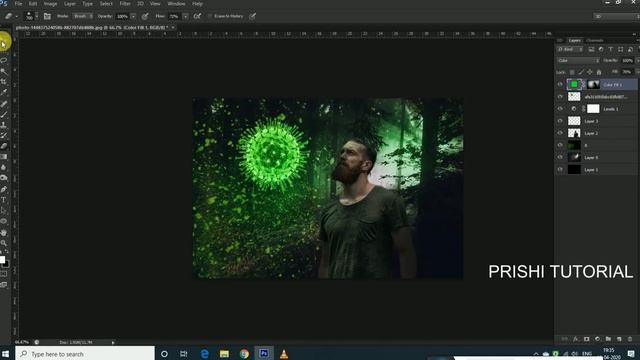The height and width of the screenshot is (360, 640).
Task: Open the Image menu
Action: (x=50, y=4)
